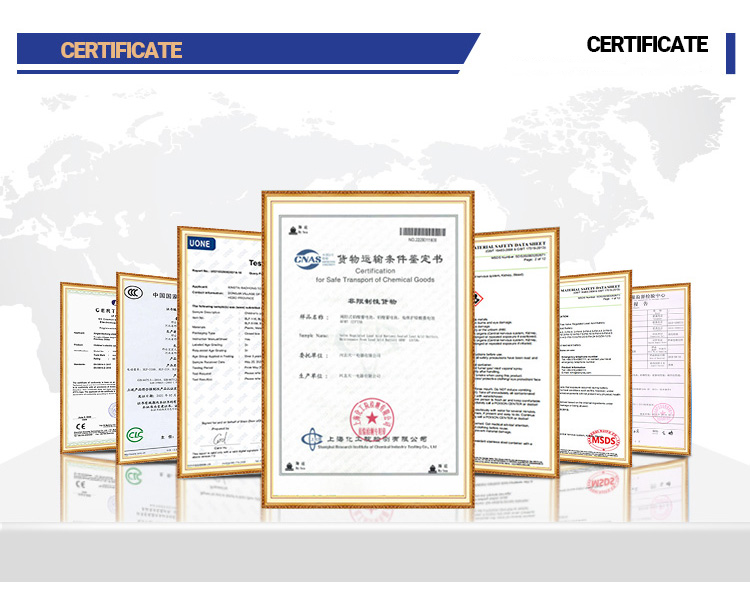The width and height of the screenshot is (750, 594).
Task: Click the hazard diamond pictogram
Action: (x=478, y=299)
